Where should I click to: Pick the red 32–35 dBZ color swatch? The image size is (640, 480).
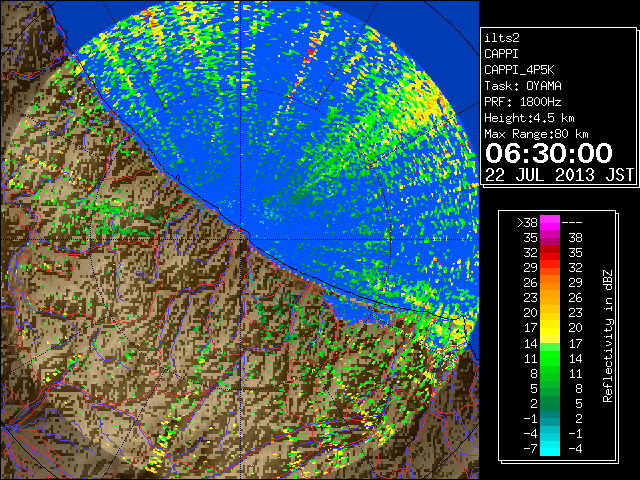click(x=550, y=253)
